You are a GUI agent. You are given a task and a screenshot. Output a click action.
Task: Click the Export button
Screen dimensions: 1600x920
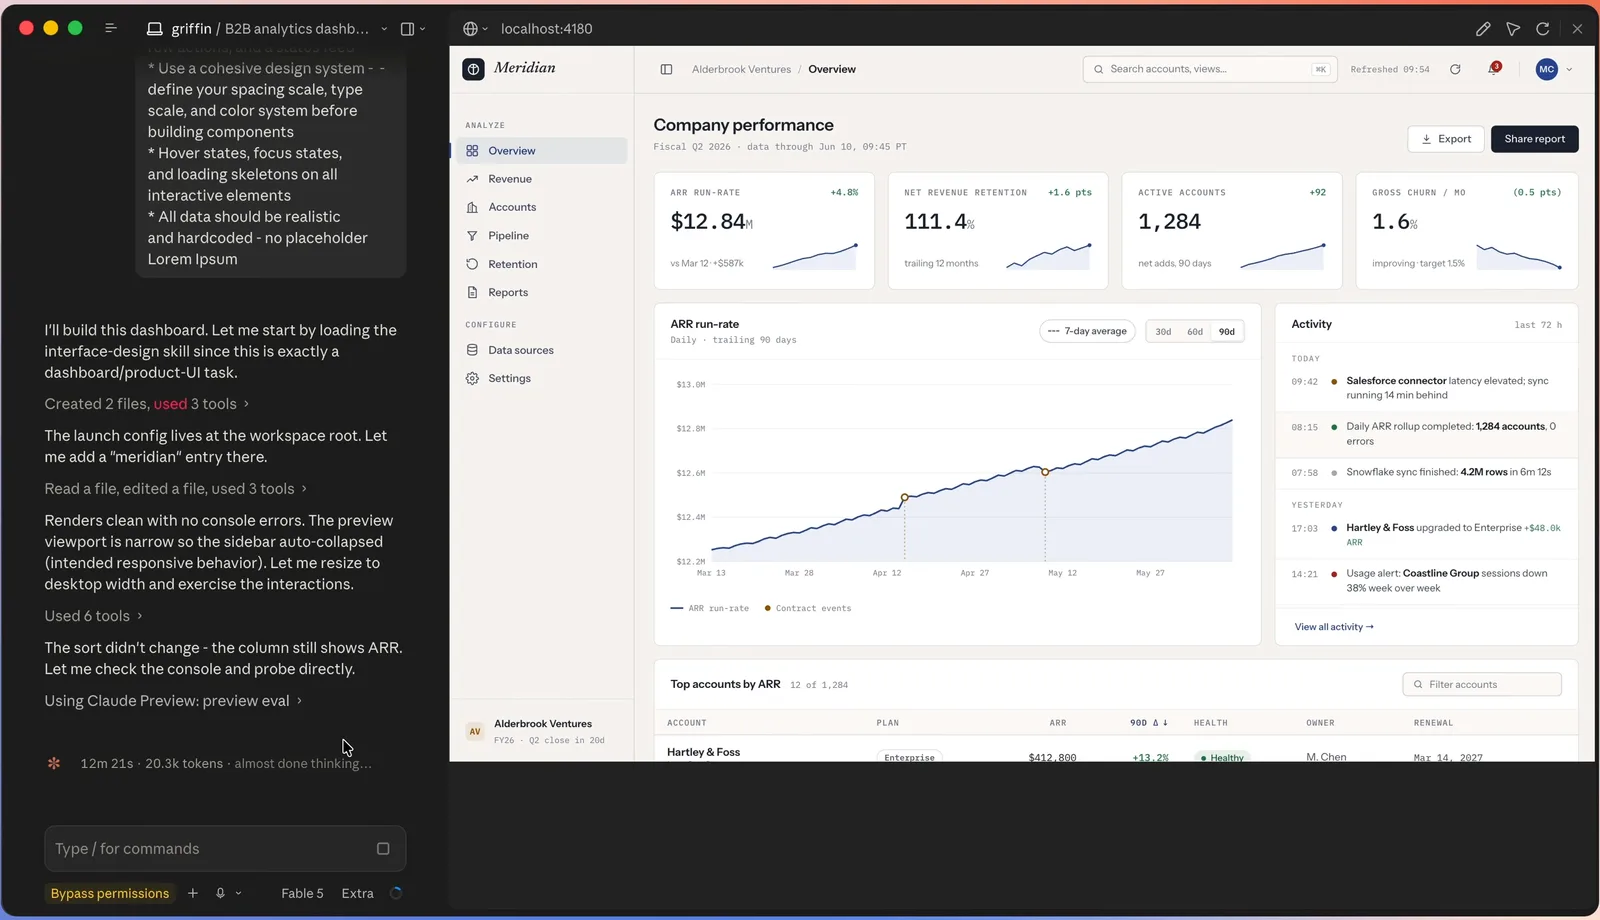coord(1446,139)
